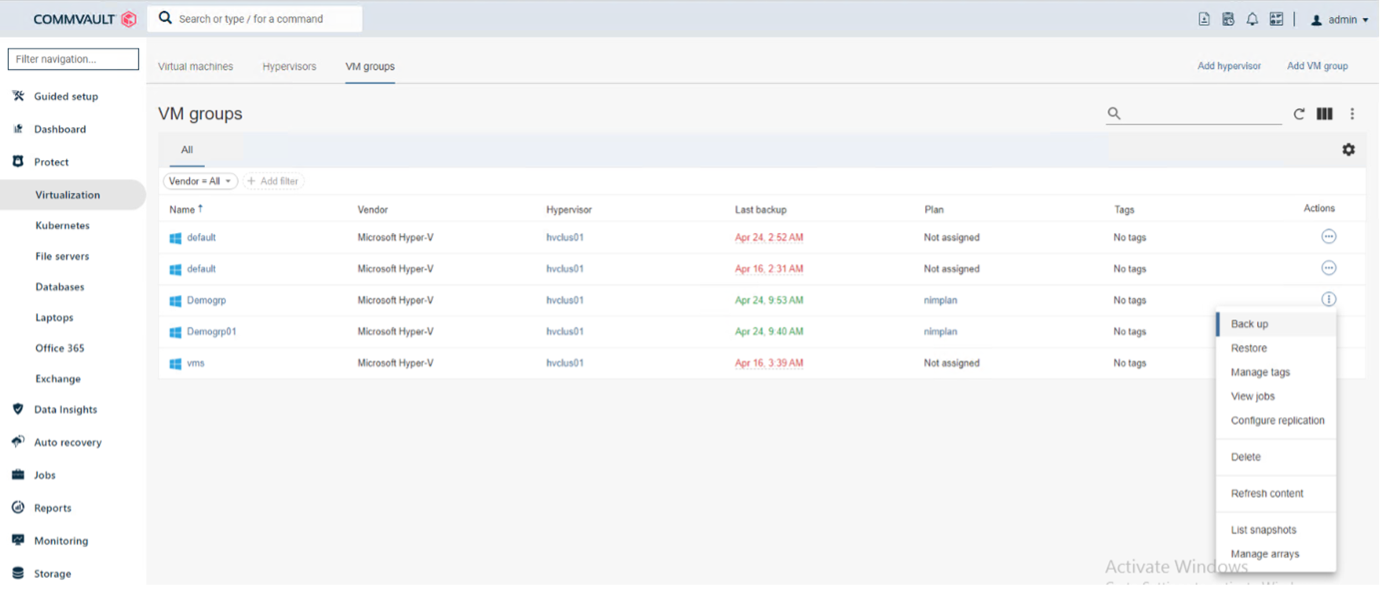This screenshot has width=1384, height=589.
Task: Open the vertical three-dot table menu
Action: click(x=1352, y=114)
